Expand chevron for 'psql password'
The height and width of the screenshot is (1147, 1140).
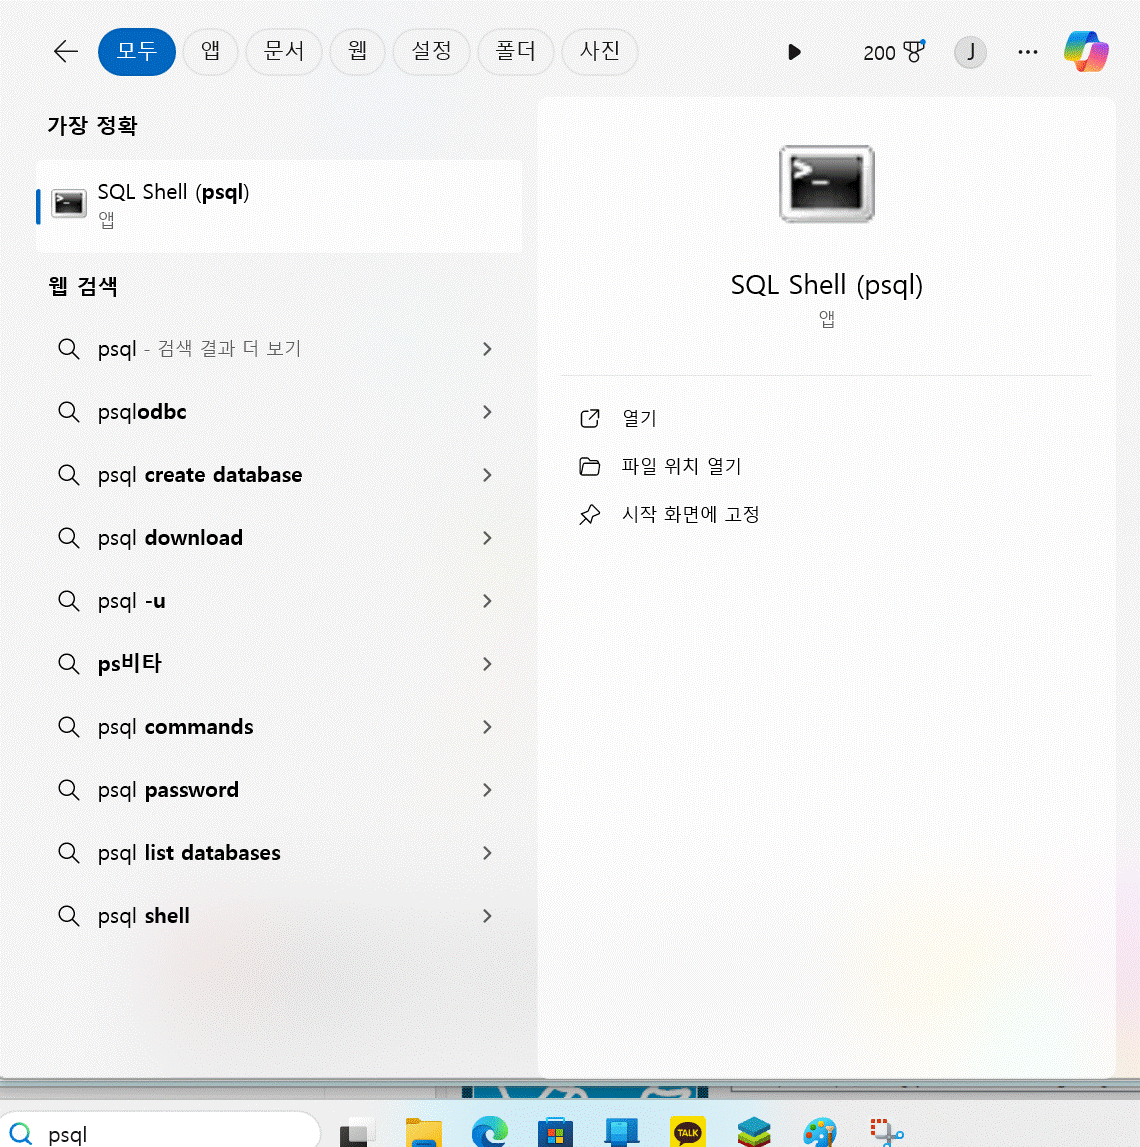point(487,789)
